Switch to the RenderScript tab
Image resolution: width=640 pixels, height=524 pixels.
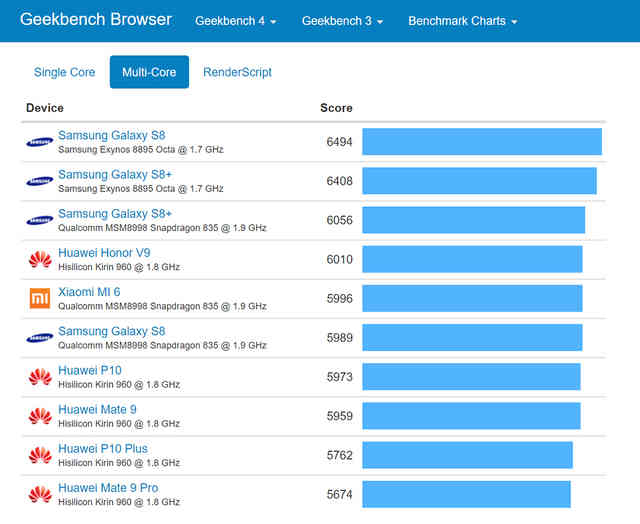(x=237, y=72)
